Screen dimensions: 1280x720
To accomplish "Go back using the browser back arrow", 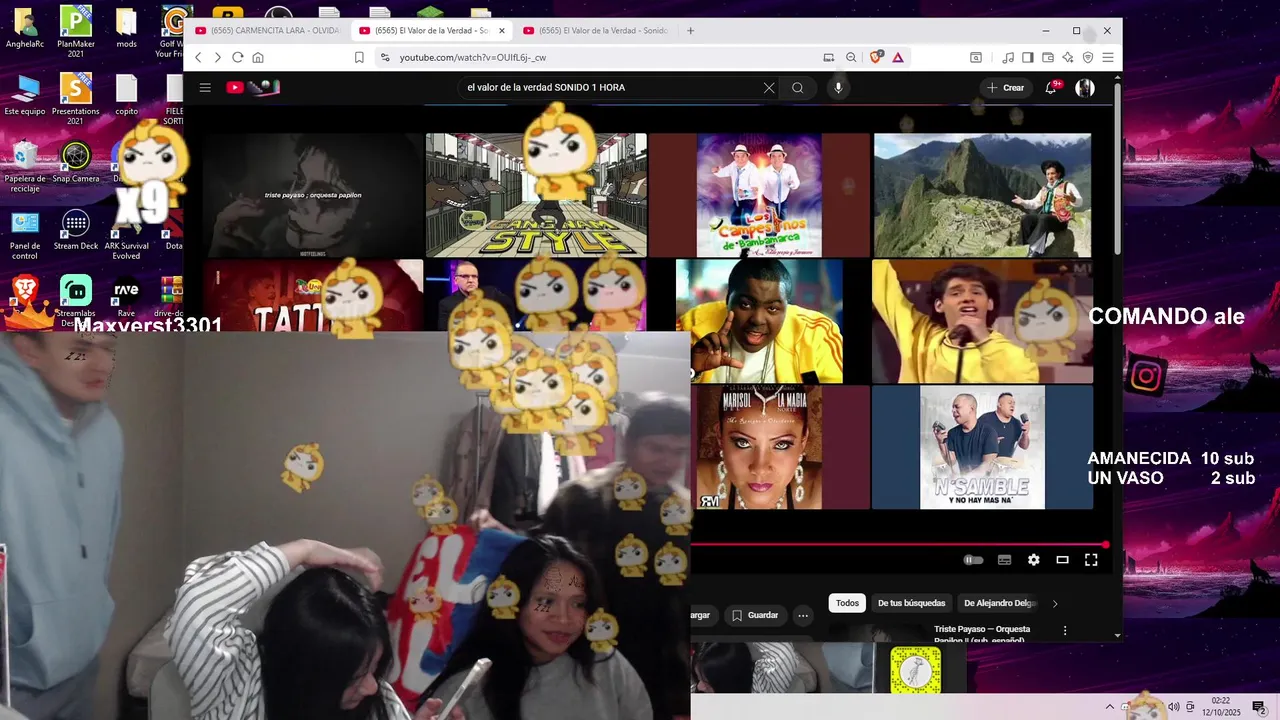I will [198, 58].
